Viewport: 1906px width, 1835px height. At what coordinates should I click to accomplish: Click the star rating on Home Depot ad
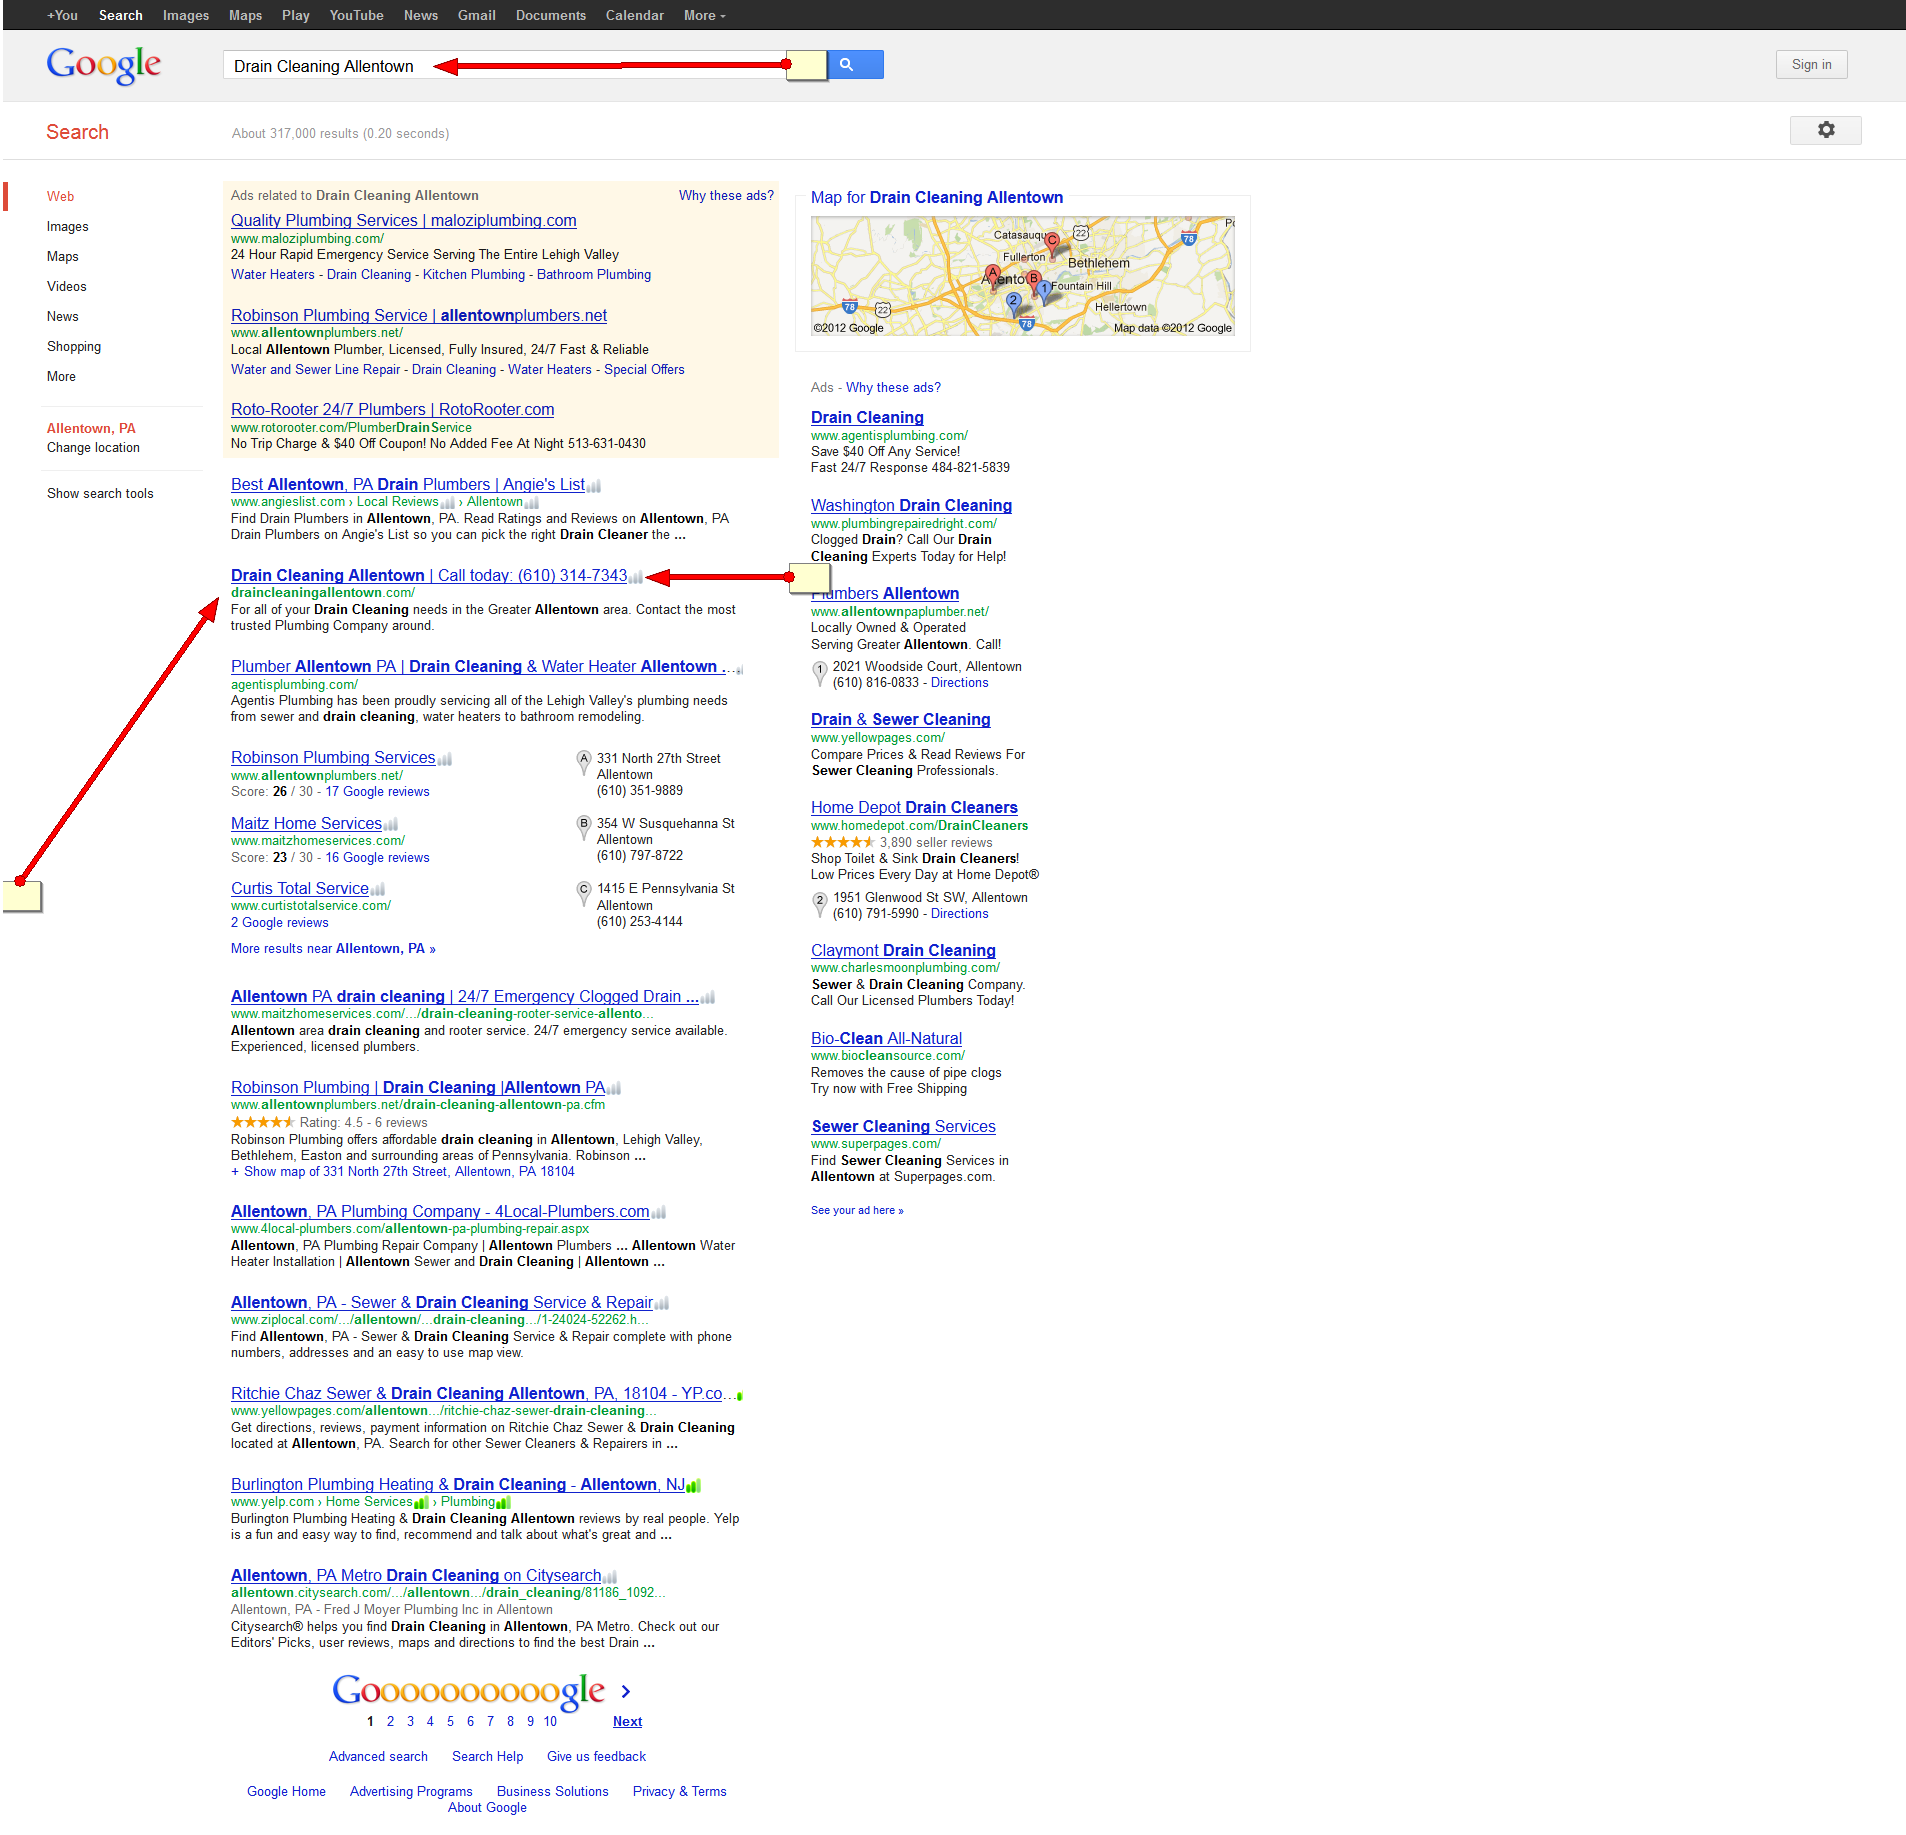(x=842, y=842)
